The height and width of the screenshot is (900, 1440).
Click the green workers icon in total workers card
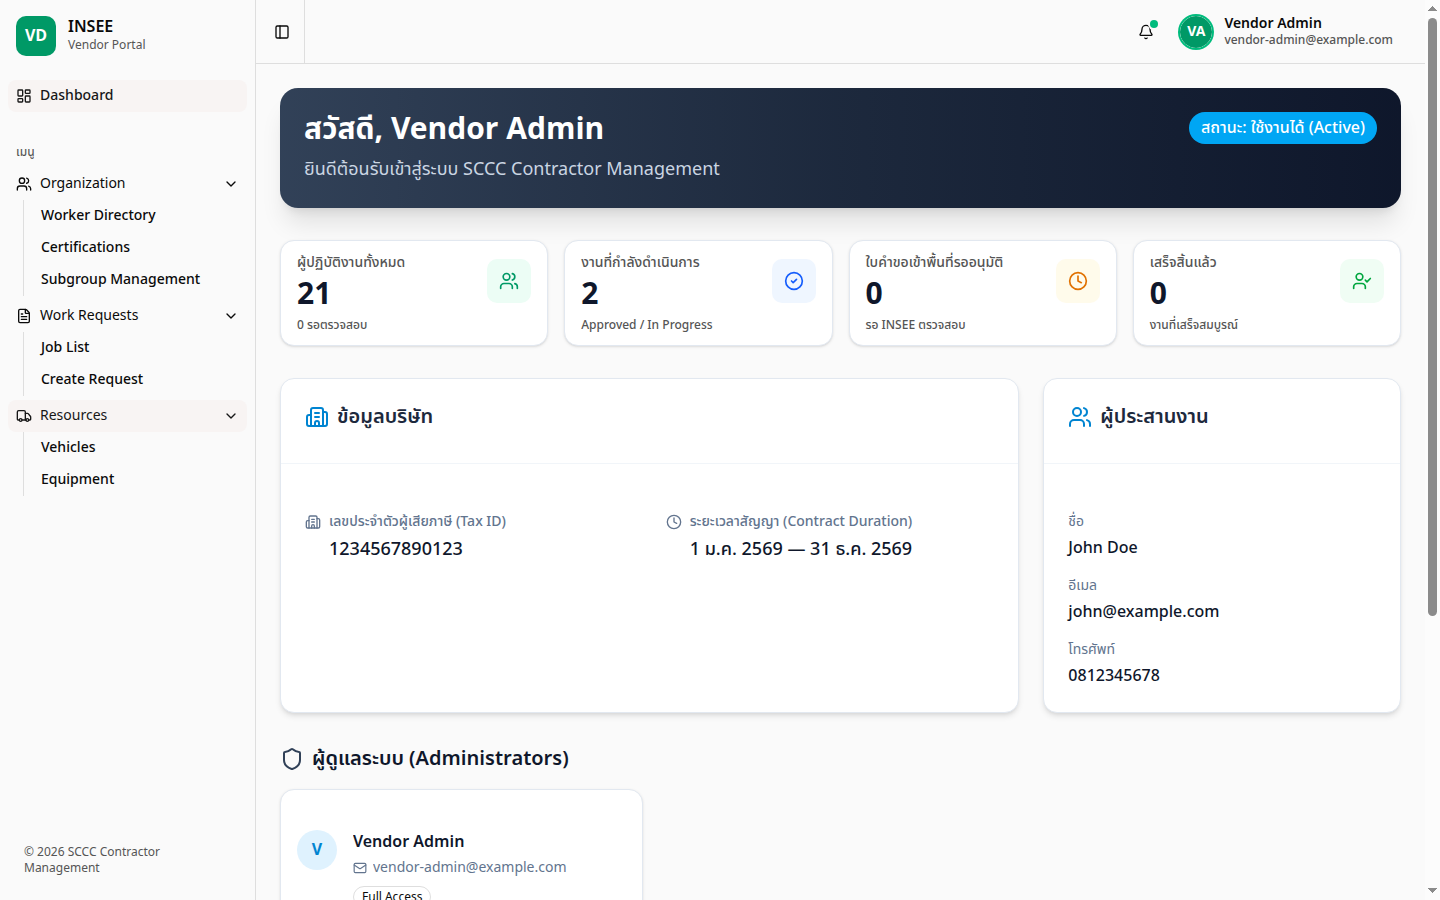(509, 281)
